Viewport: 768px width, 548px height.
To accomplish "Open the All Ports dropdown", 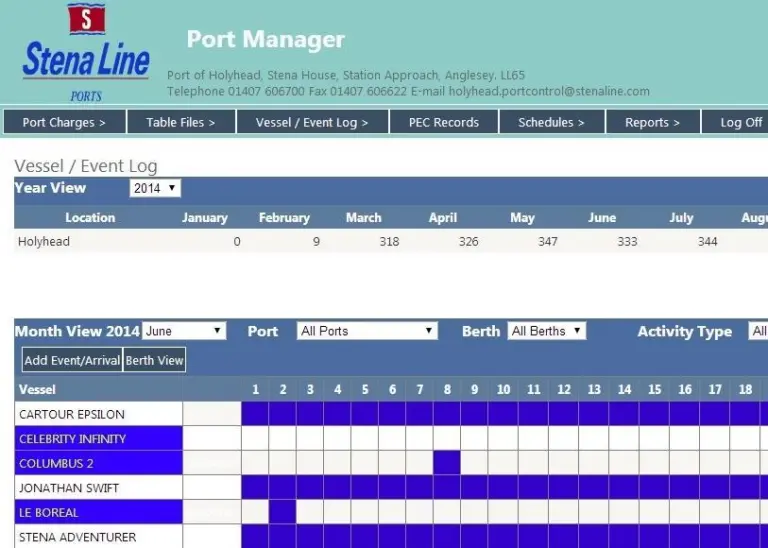I will click(367, 331).
